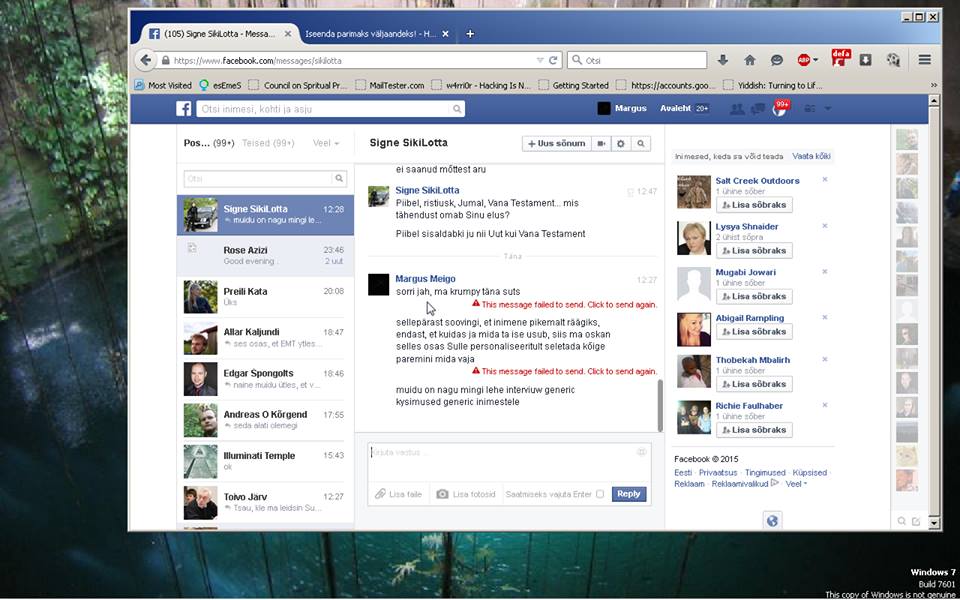960x600 pixels.
Task: Open conversation settings gear icon
Action: tap(621, 143)
